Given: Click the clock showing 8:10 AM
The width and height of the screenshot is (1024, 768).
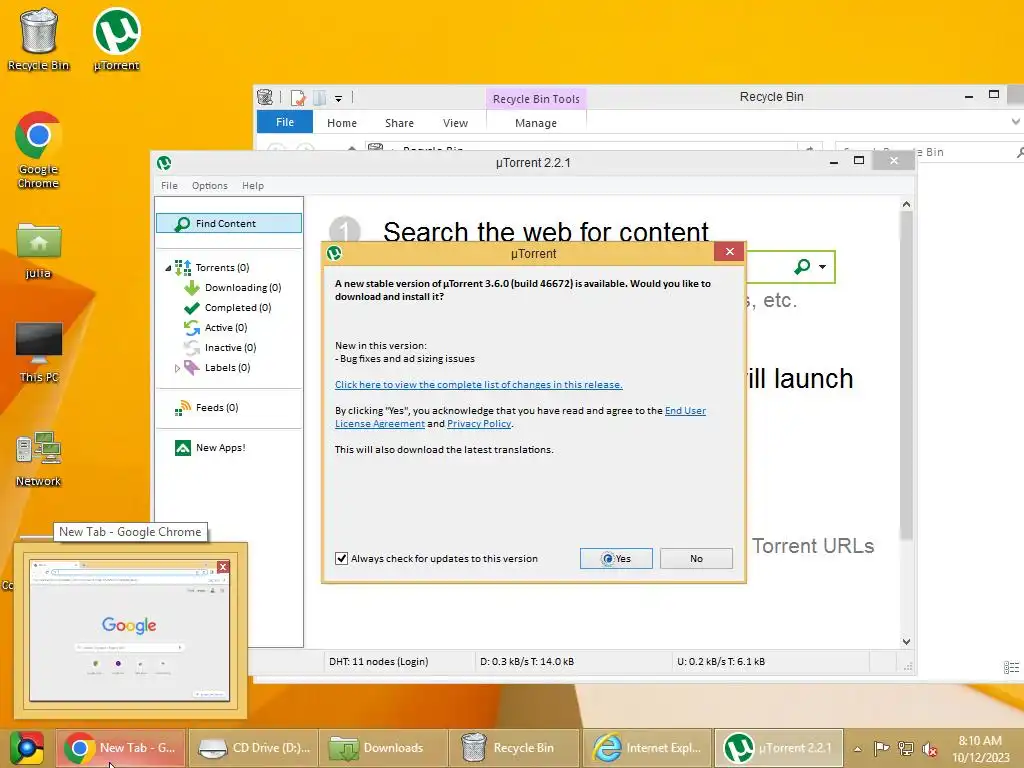Looking at the screenshot, I should [x=980, y=749].
